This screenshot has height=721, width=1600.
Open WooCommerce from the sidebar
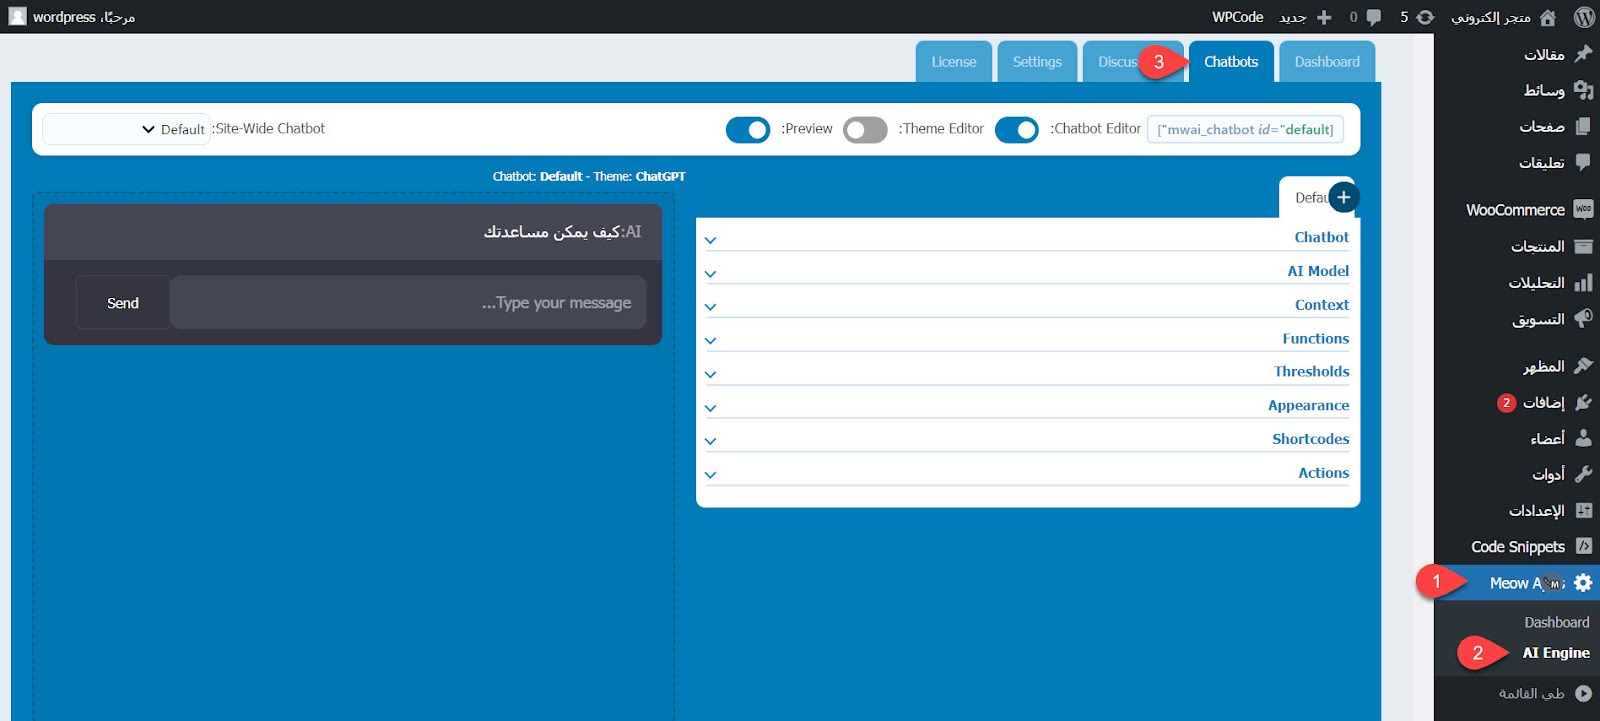[1515, 210]
